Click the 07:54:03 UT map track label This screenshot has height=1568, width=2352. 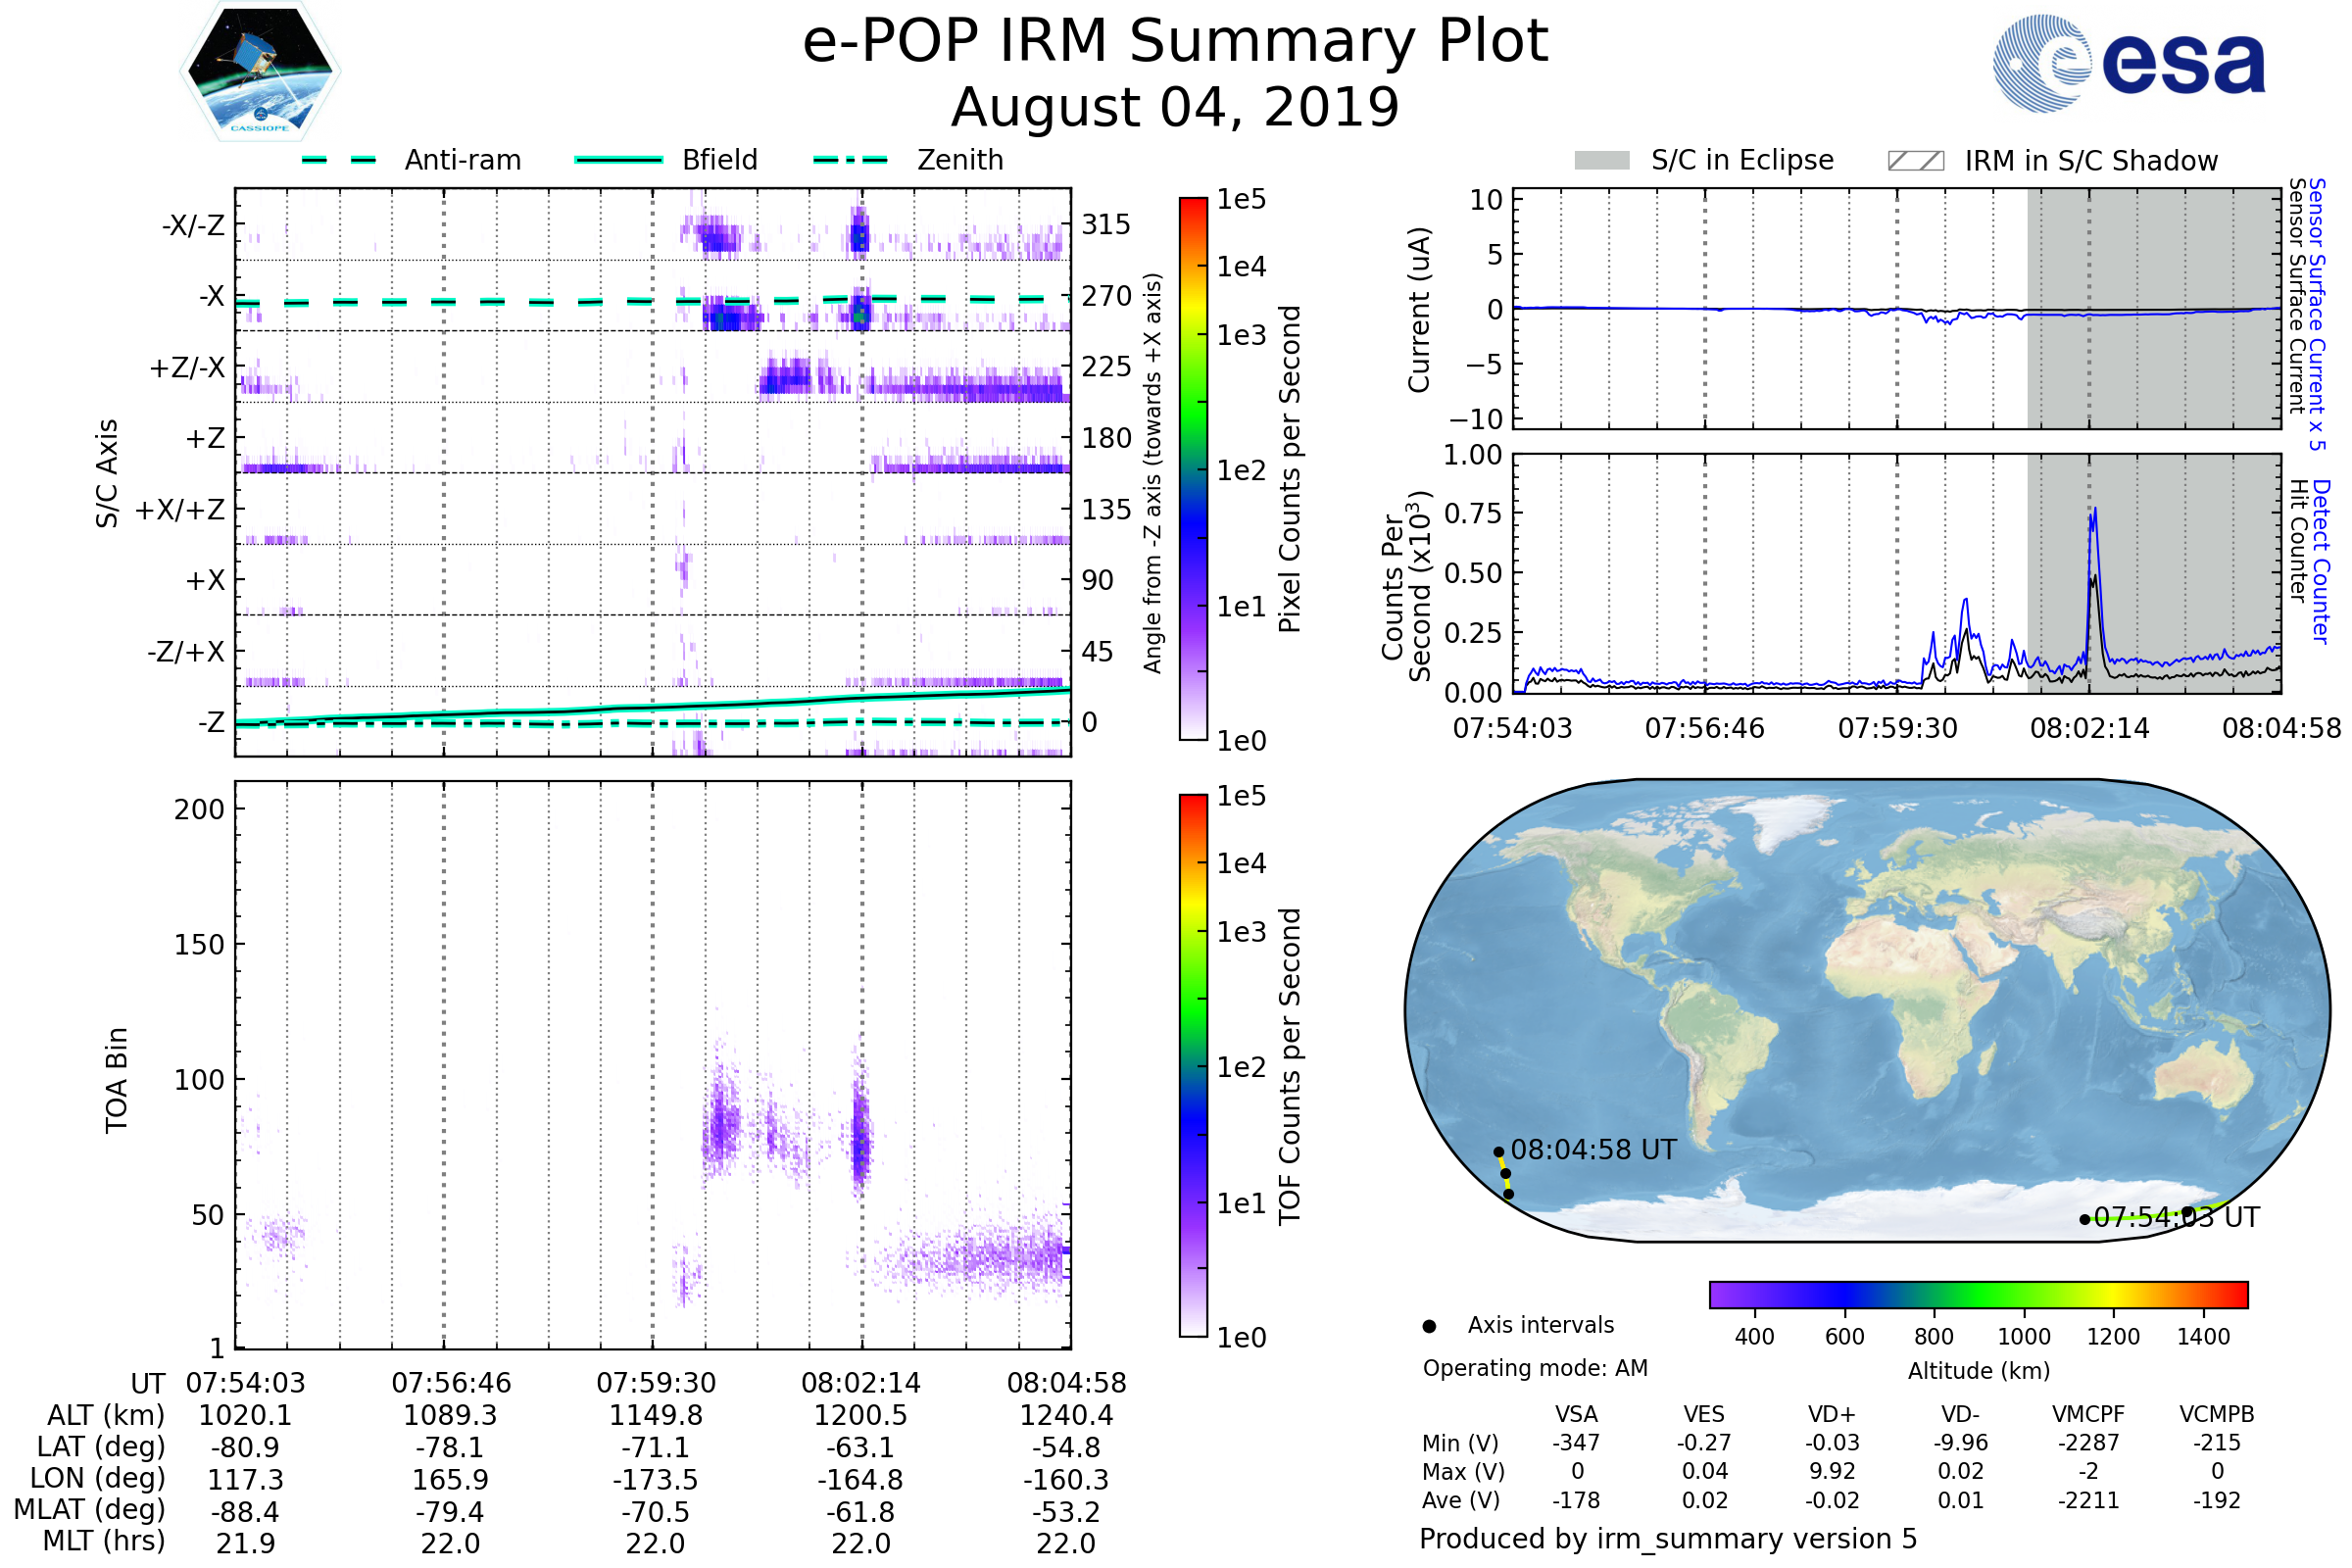tap(2176, 1217)
